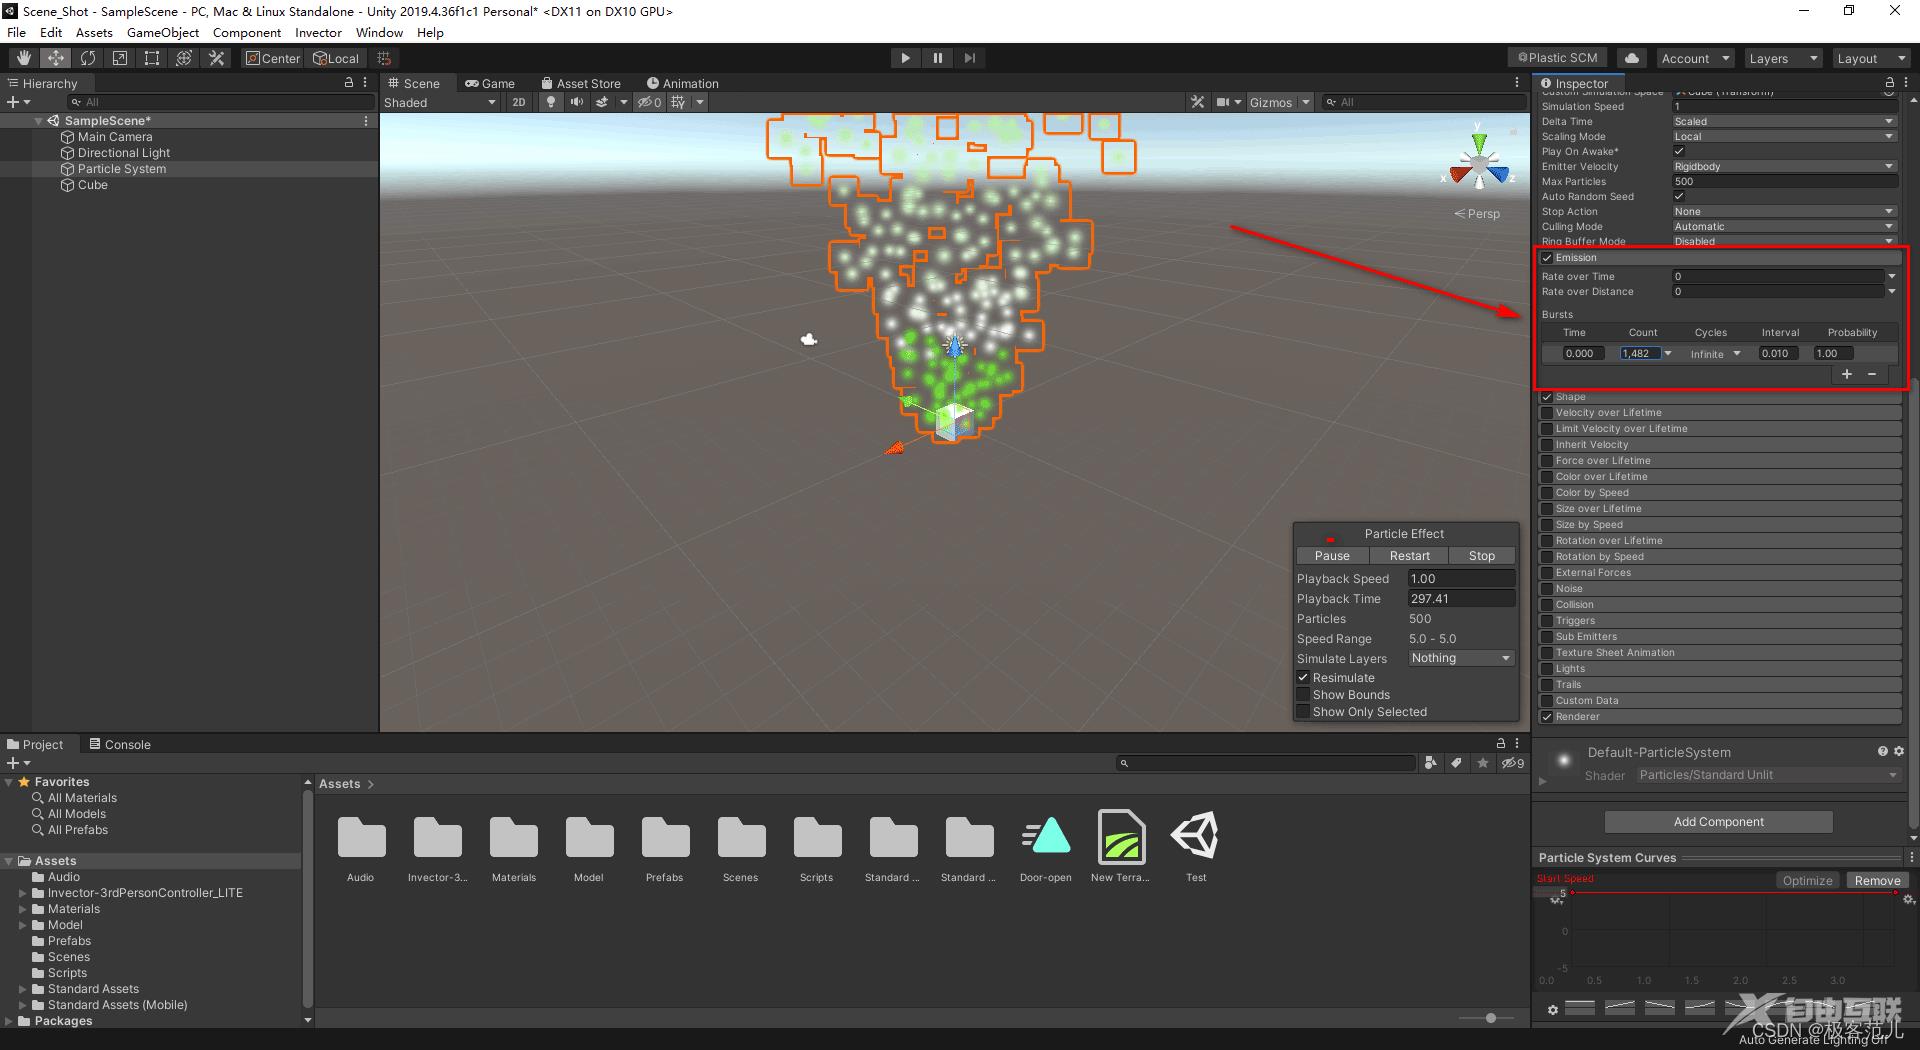Toggle scene grid visibility icon
1920x1050 pixels.
pyautogui.click(x=678, y=102)
